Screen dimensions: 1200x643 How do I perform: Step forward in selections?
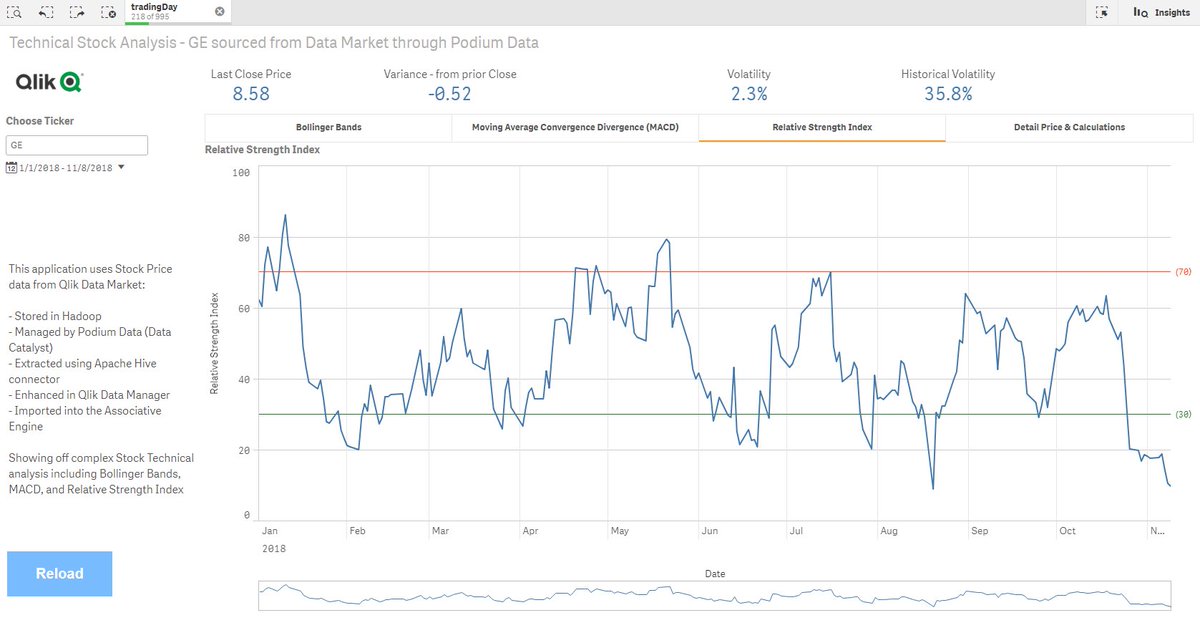(x=77, y=13)
